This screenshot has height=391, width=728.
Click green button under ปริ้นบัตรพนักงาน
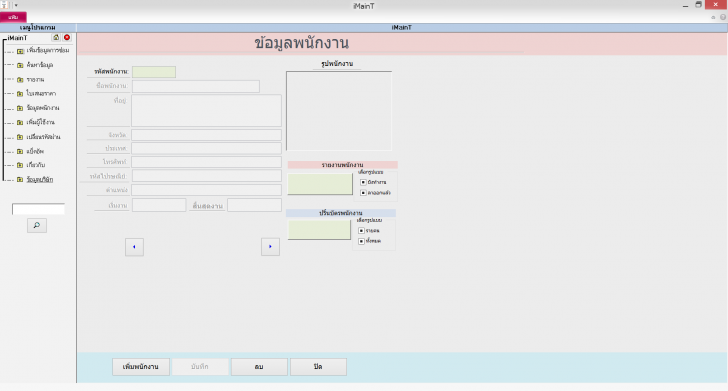[x=319, y=230]
